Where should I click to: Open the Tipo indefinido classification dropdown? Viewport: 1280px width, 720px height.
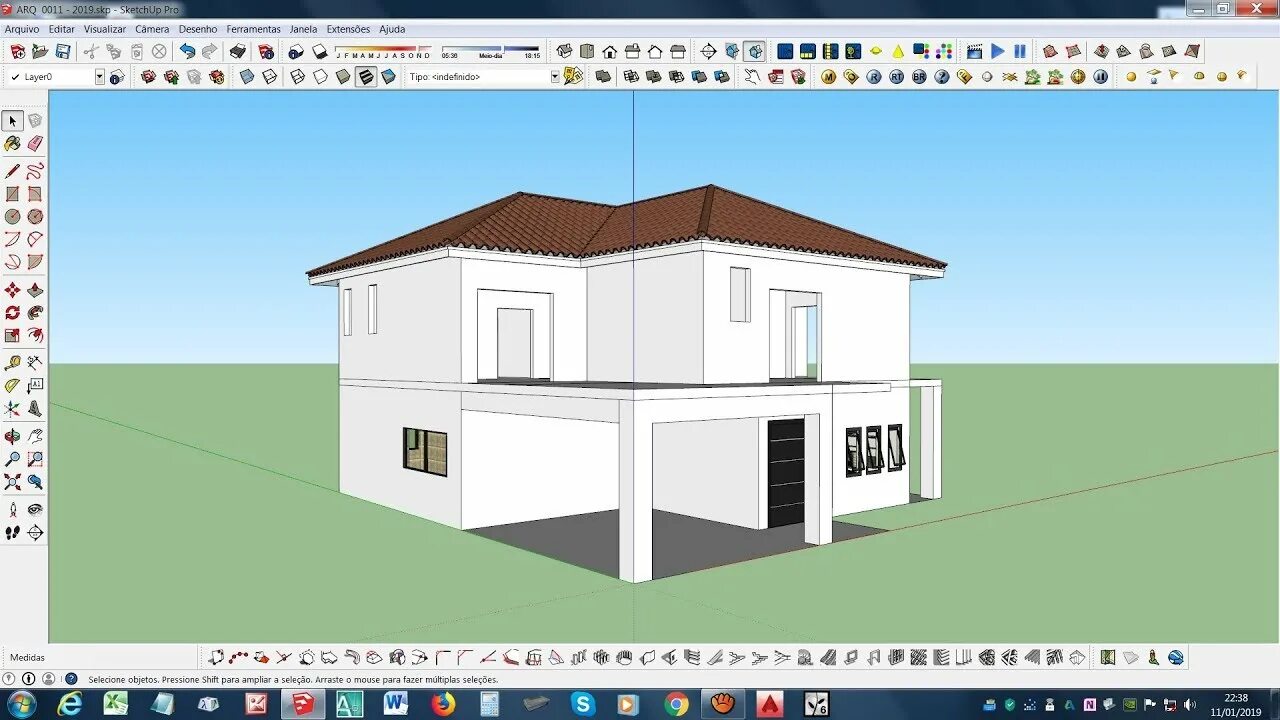point(555,77)
